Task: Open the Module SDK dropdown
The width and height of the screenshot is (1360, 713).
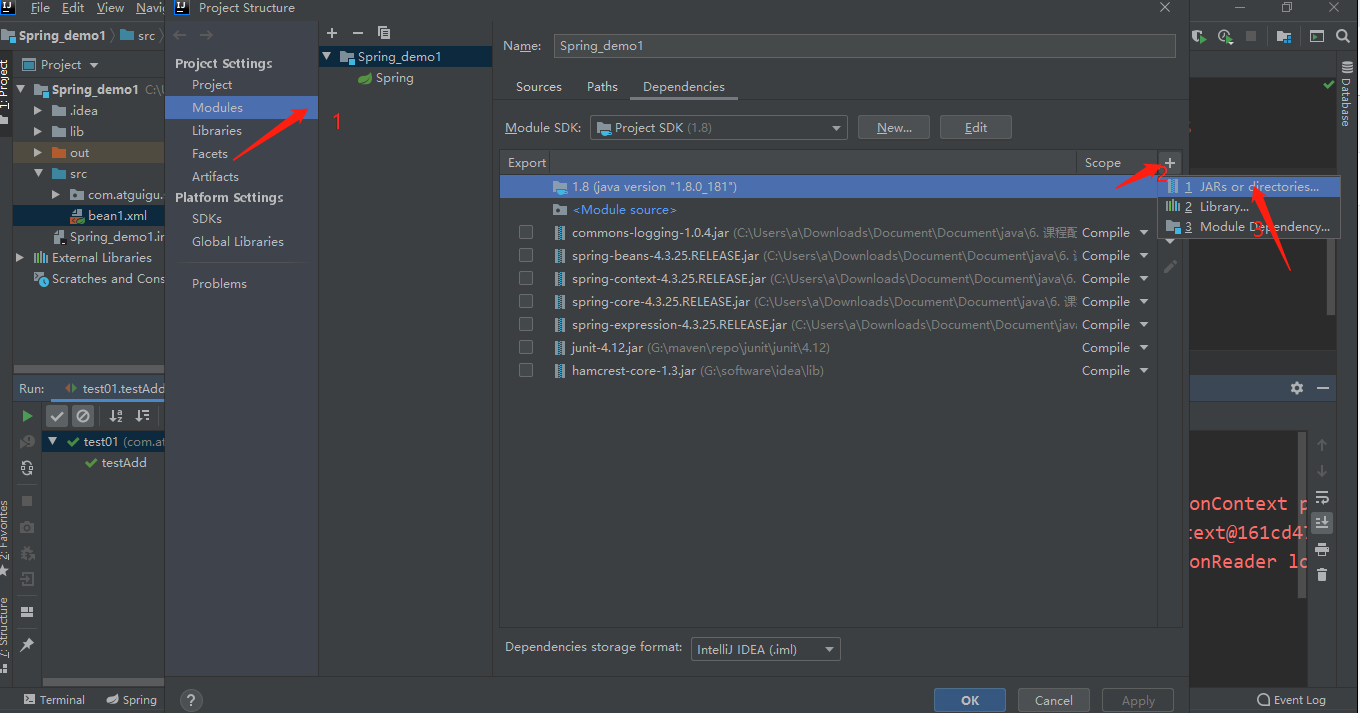Action: (719, 128)
